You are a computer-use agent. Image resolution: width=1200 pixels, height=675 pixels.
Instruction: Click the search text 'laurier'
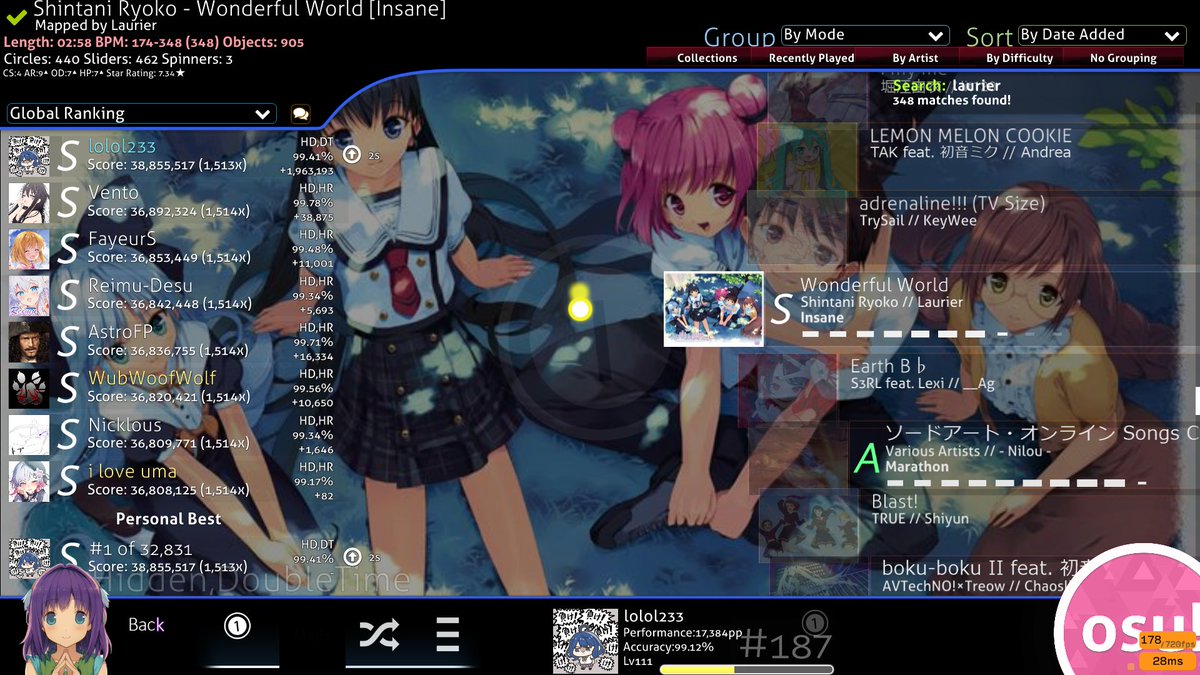[x=977, y=86]
